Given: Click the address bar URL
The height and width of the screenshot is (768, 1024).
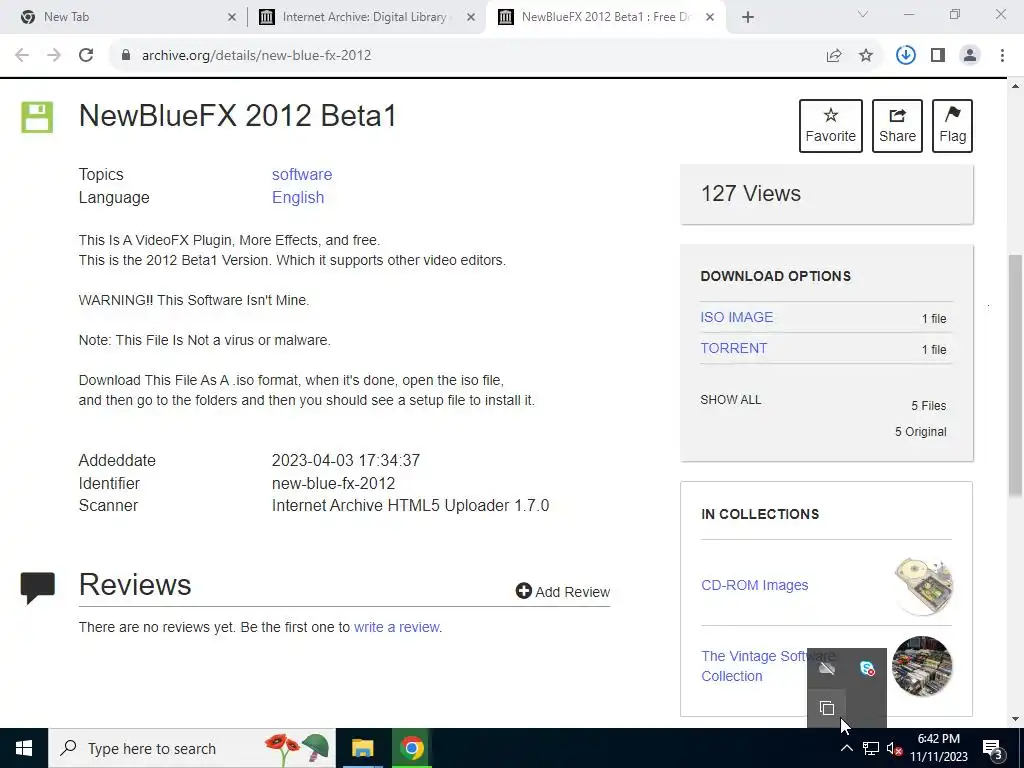Looking at the screenshot, I should pos(257,55).
